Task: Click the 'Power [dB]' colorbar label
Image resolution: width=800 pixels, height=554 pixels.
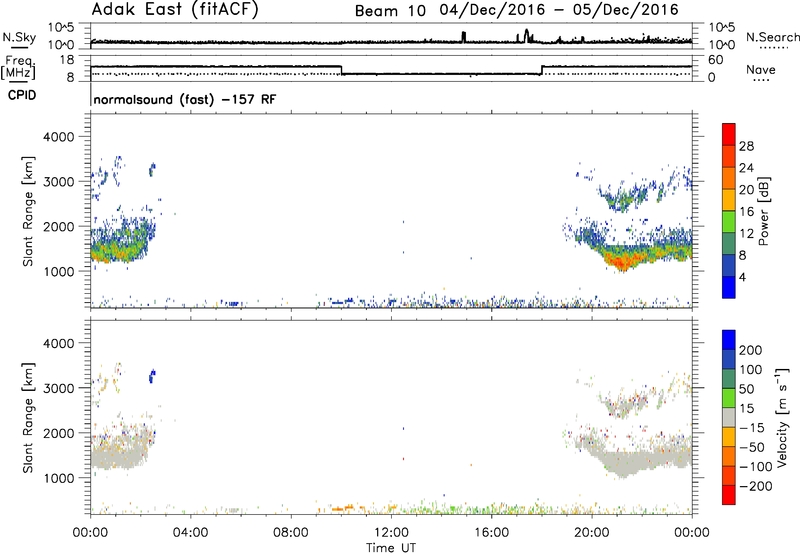Action: (764, 211)
